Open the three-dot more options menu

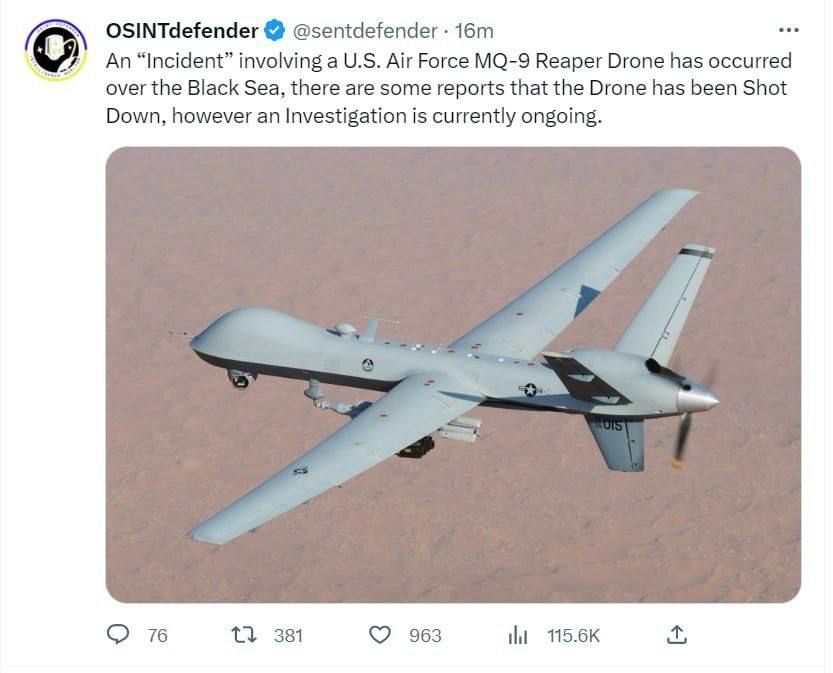click(788, 30)
